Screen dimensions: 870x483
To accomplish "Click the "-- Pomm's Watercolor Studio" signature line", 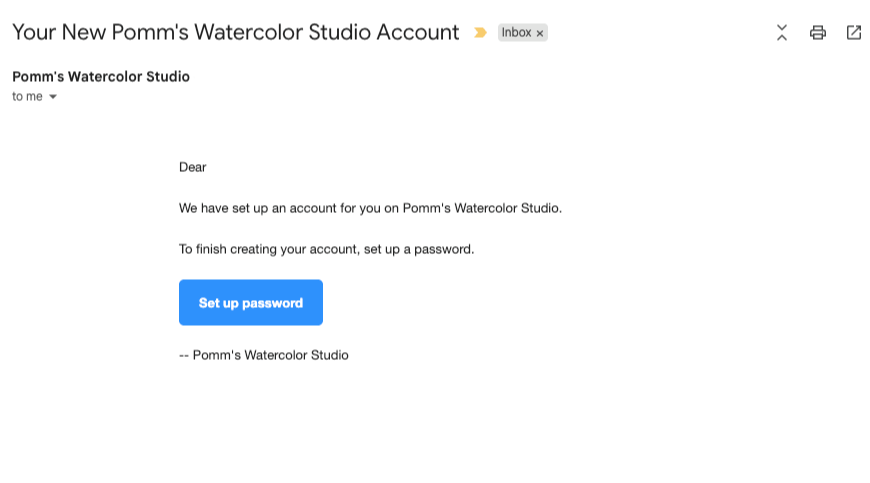I will (x=264, y=355).
